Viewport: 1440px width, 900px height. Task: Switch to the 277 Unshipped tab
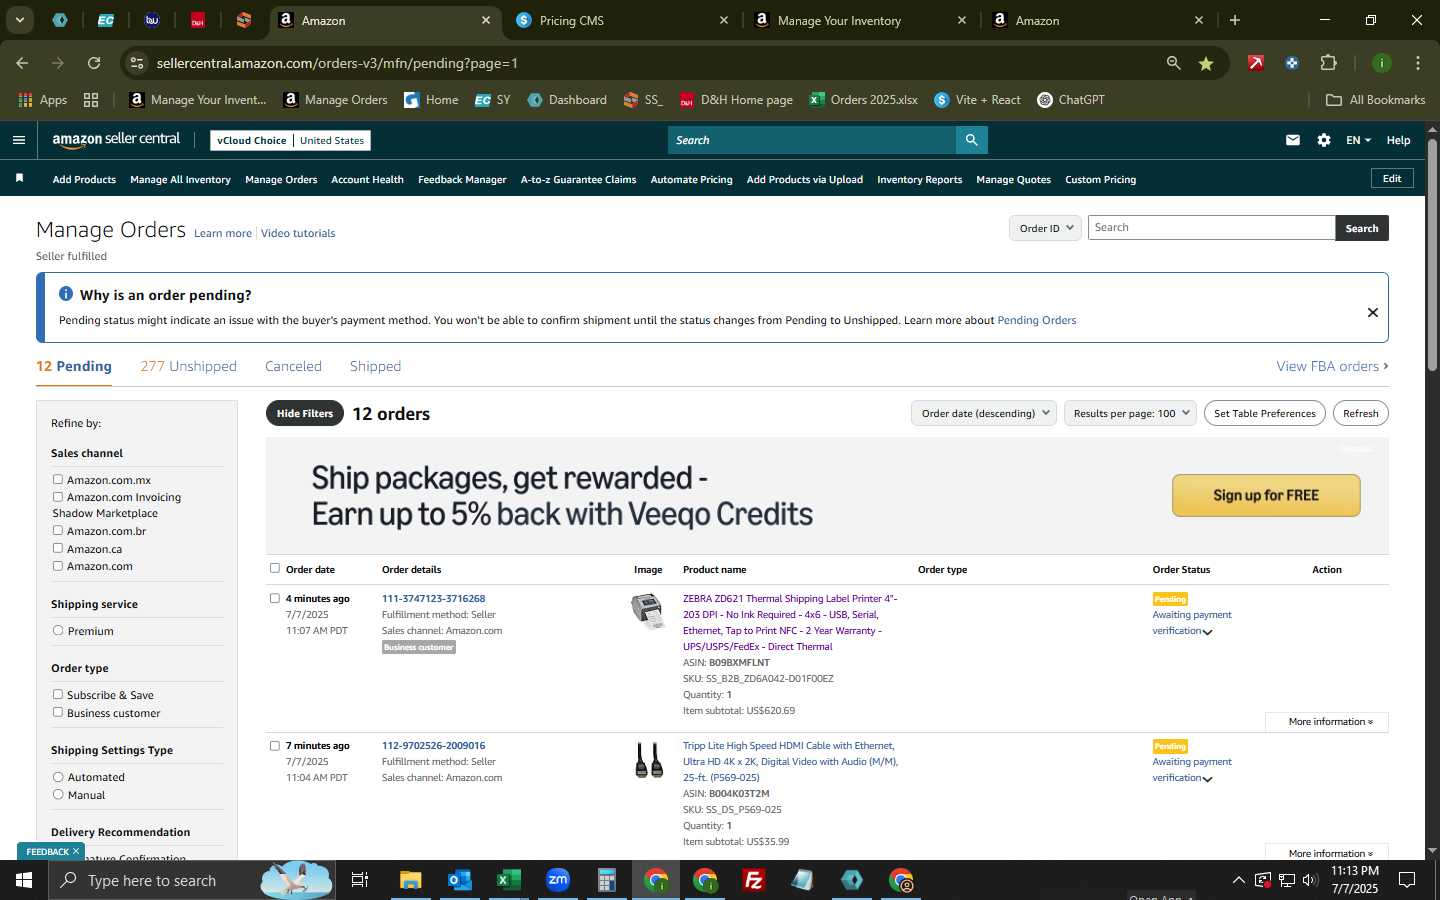(189, 366)
